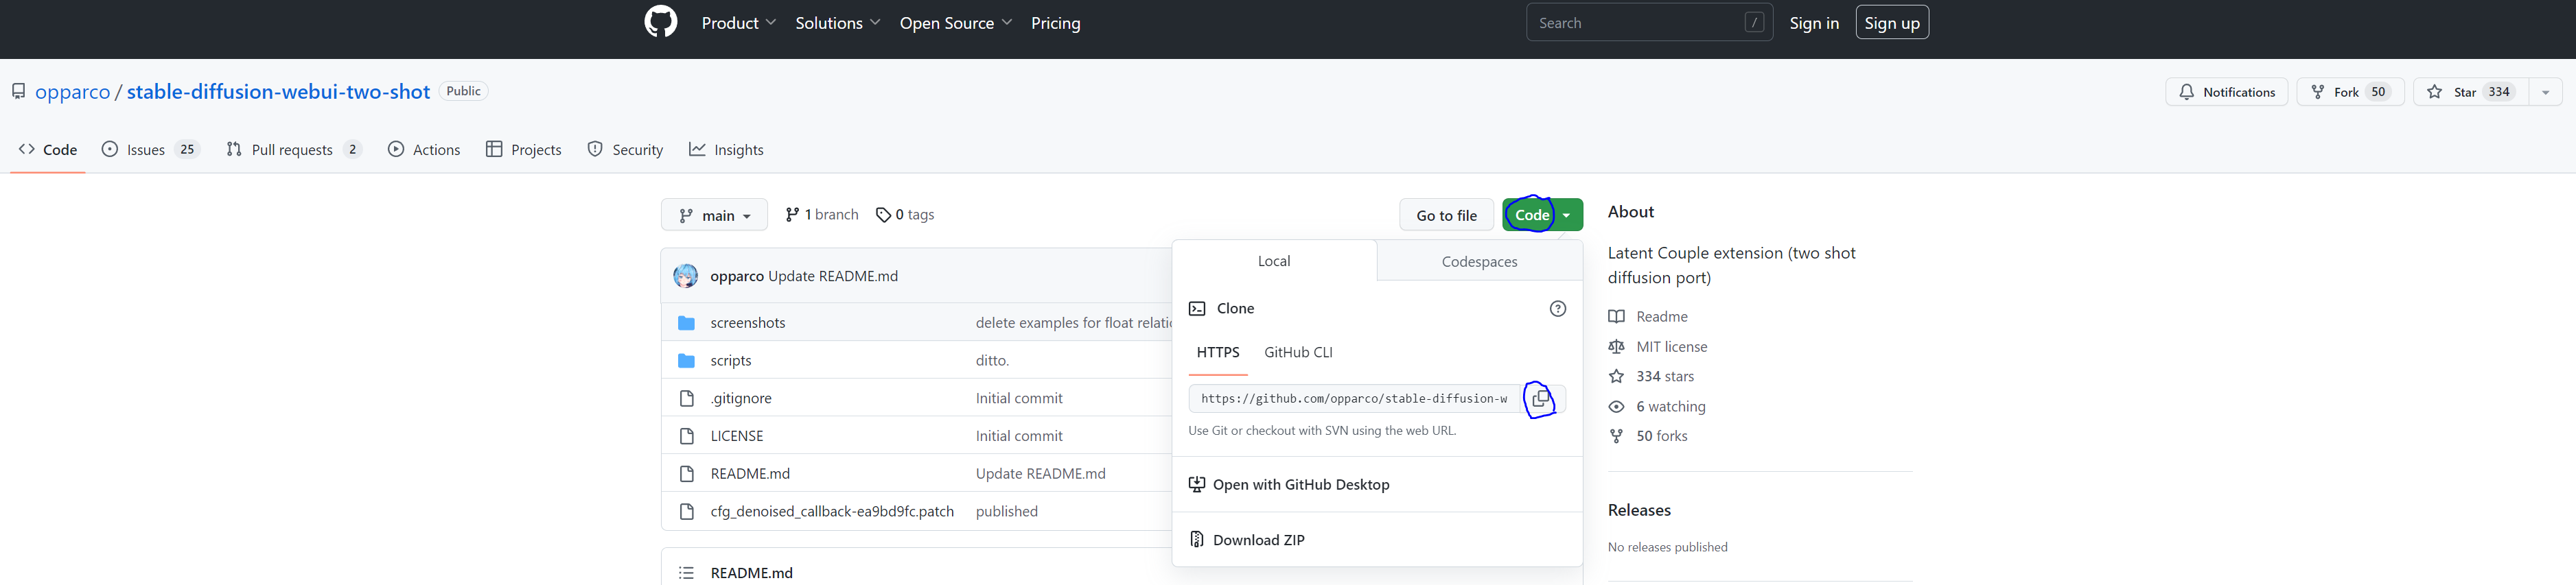The image size is (2576, 585).
Task: Open stable-diffusion-webui-two-shot repository link
Action: click(x=278, y=92)
